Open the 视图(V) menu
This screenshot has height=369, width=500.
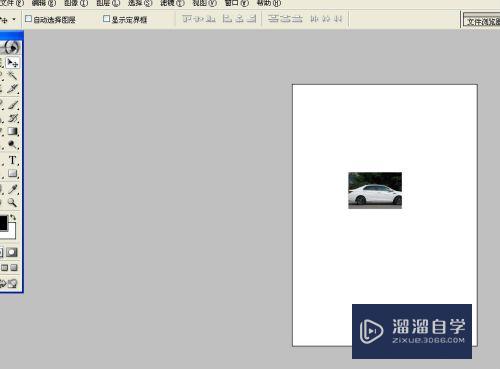coord(204,3)
